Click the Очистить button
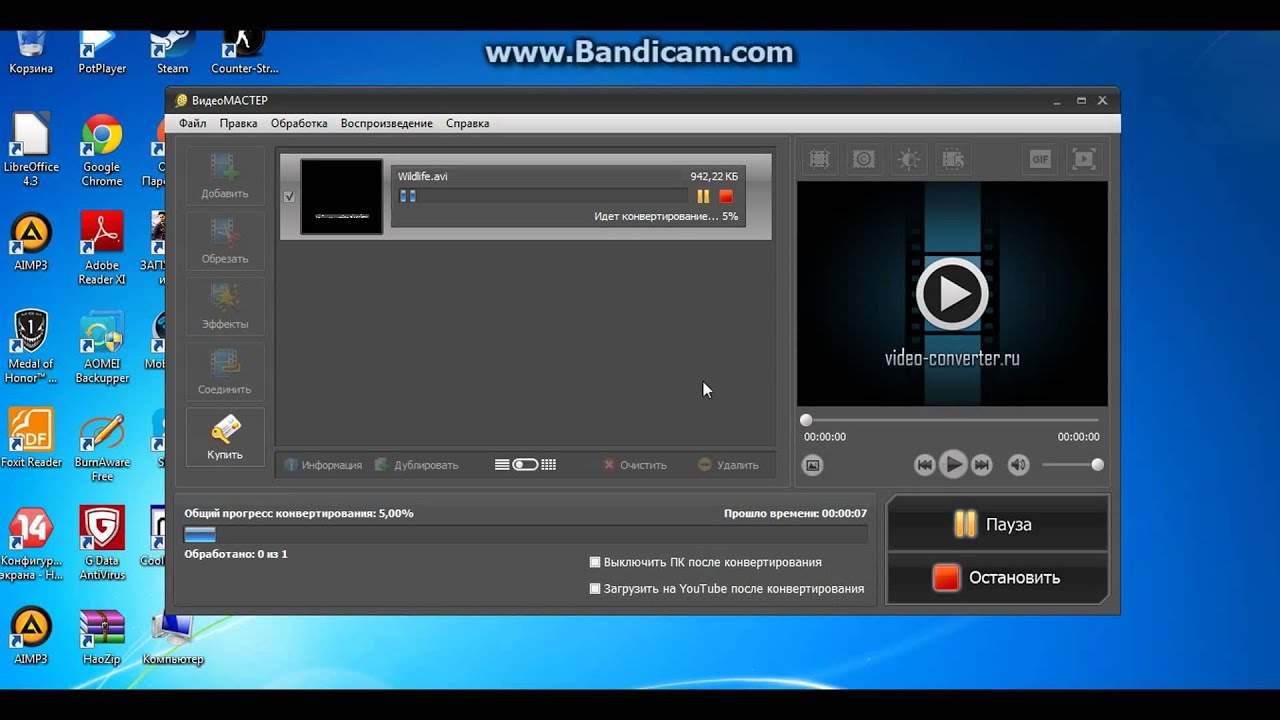 coord(634,465)
